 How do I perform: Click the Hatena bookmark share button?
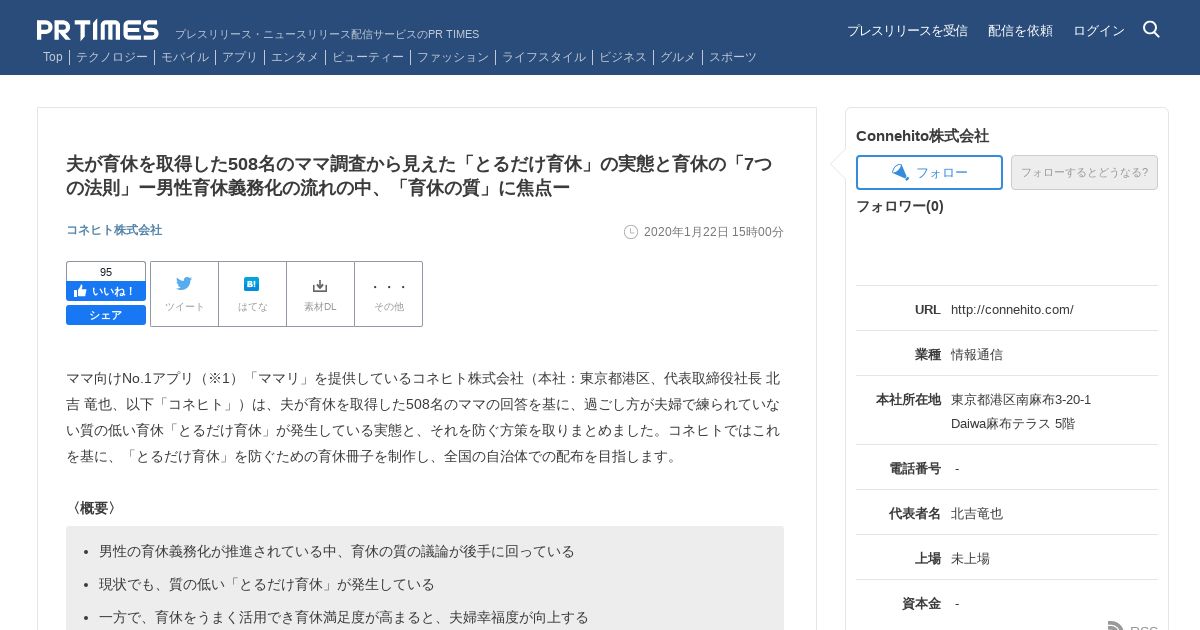252,294
